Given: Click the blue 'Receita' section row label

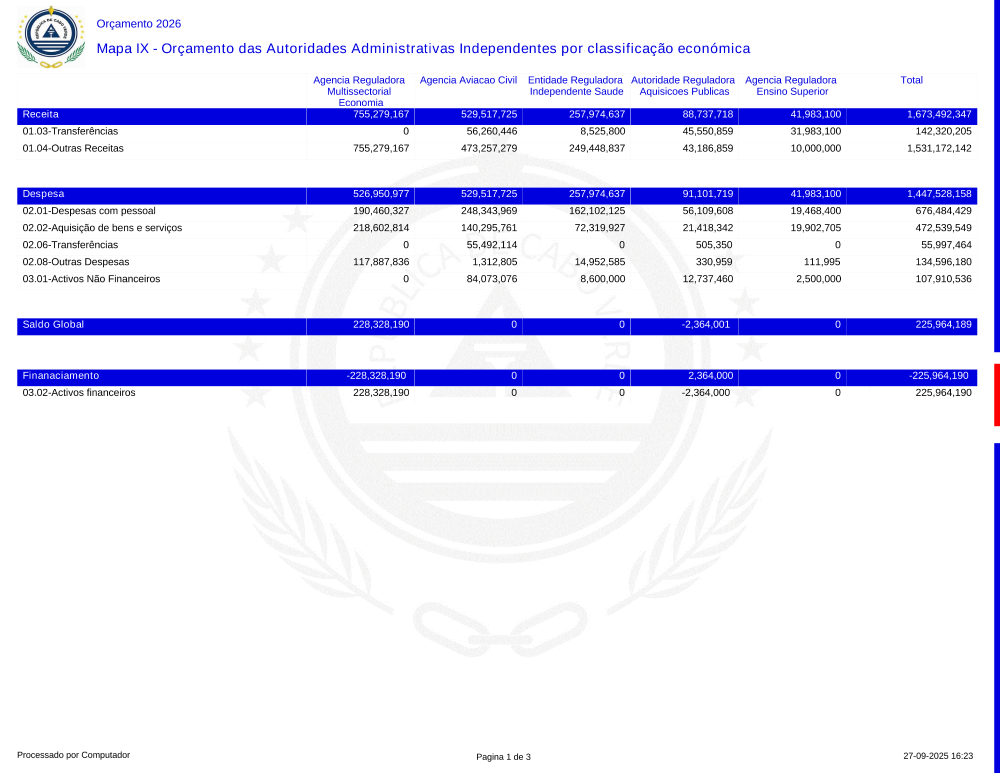Looking at the screenshot, I should pos(41,114).
